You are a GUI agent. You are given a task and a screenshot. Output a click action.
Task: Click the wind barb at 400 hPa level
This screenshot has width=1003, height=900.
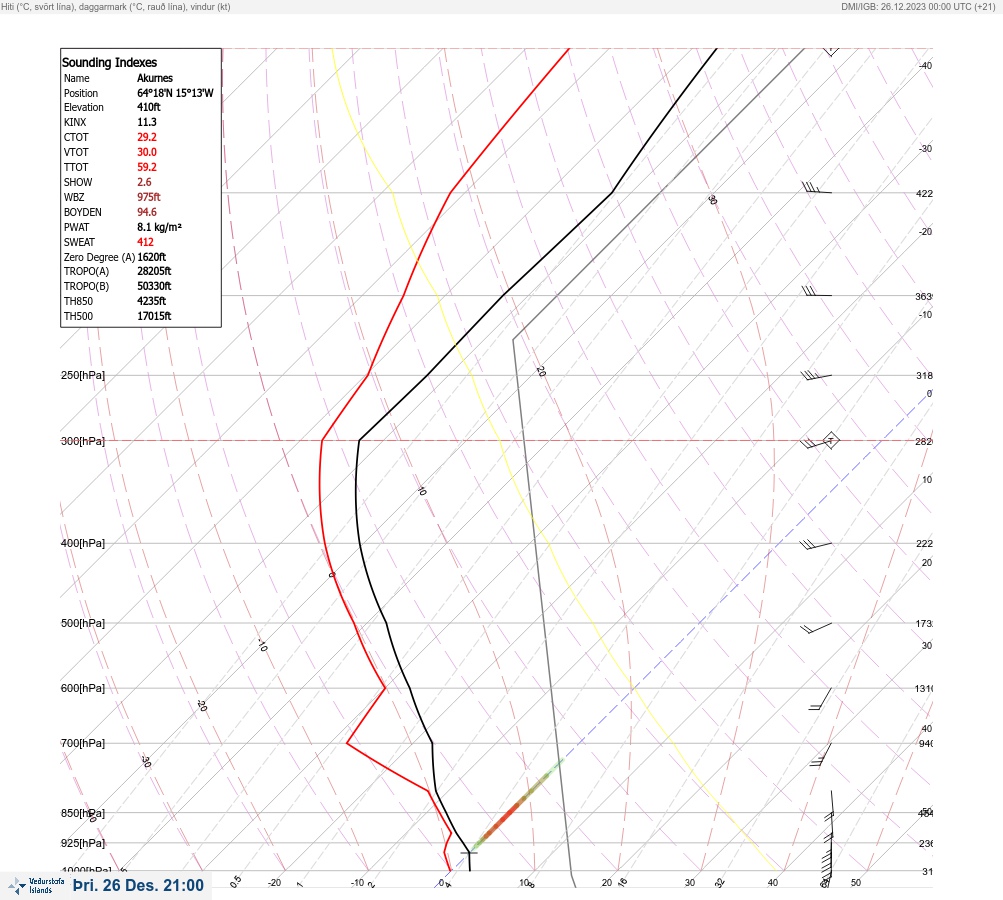point(816,545)
